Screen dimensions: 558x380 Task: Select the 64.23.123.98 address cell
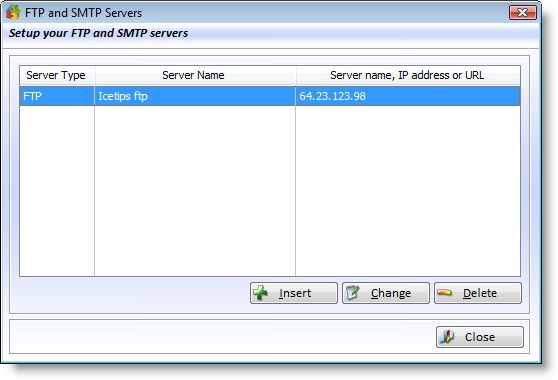point(408,96)
